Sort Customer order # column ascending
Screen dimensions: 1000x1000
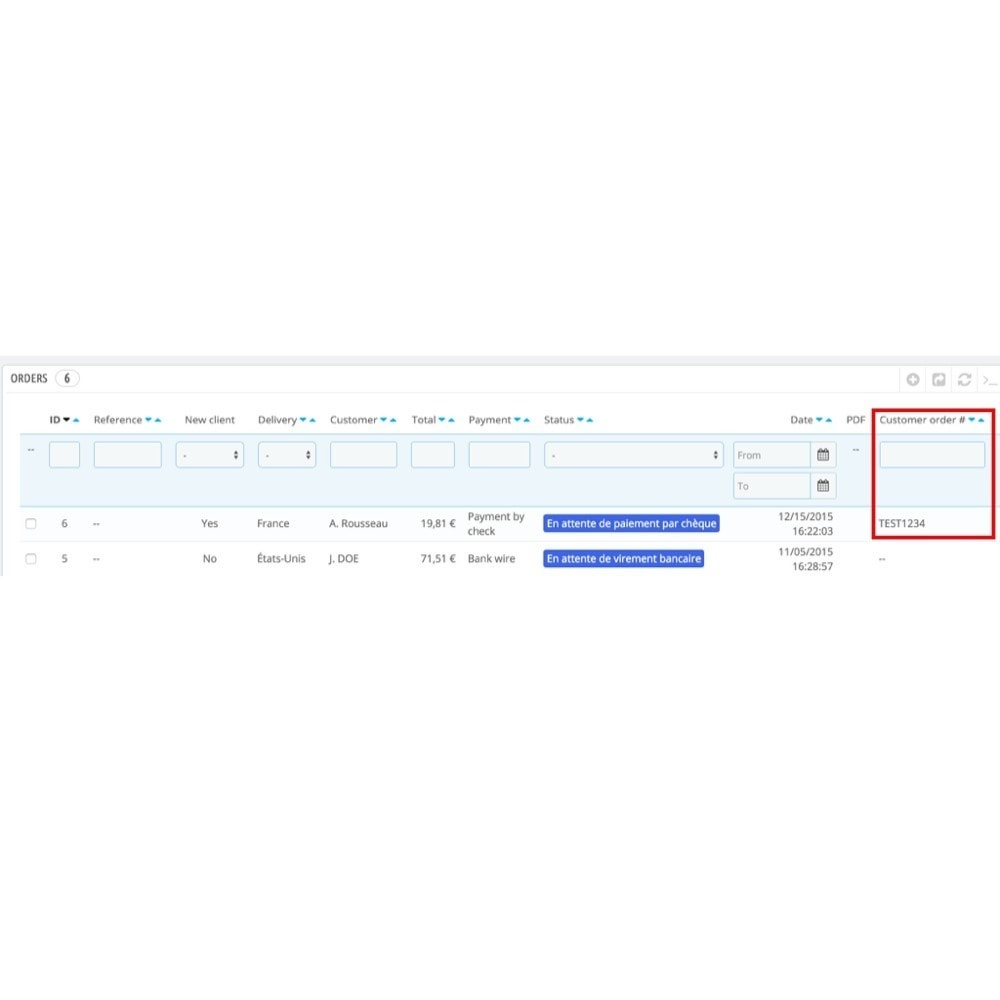981,420
